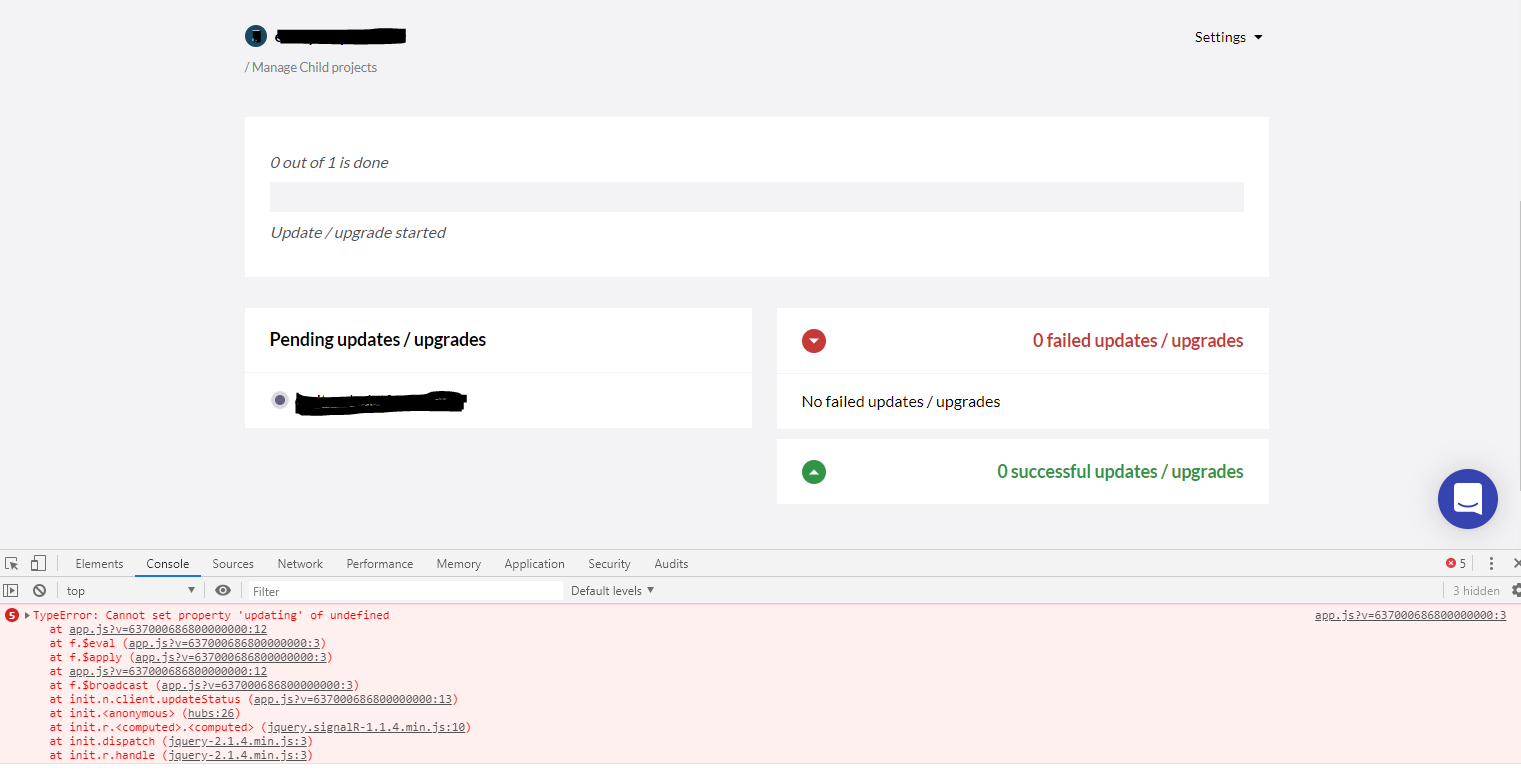The height and width of the screenshot is (770, 1521).
Task: Click the execution context selector icon
Action: pyautogui.click(x=11, y=590)
